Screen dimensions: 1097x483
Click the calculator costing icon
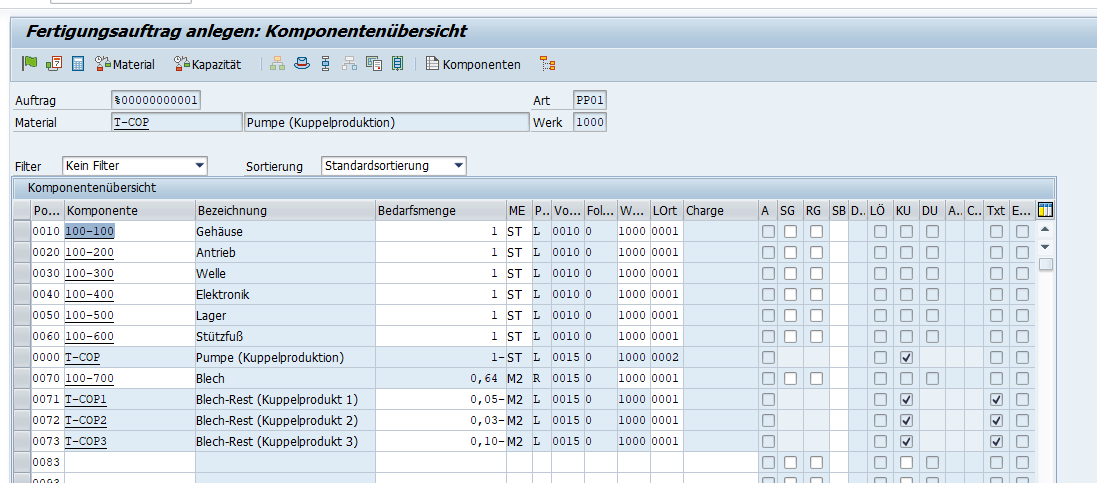coord(78,64)
